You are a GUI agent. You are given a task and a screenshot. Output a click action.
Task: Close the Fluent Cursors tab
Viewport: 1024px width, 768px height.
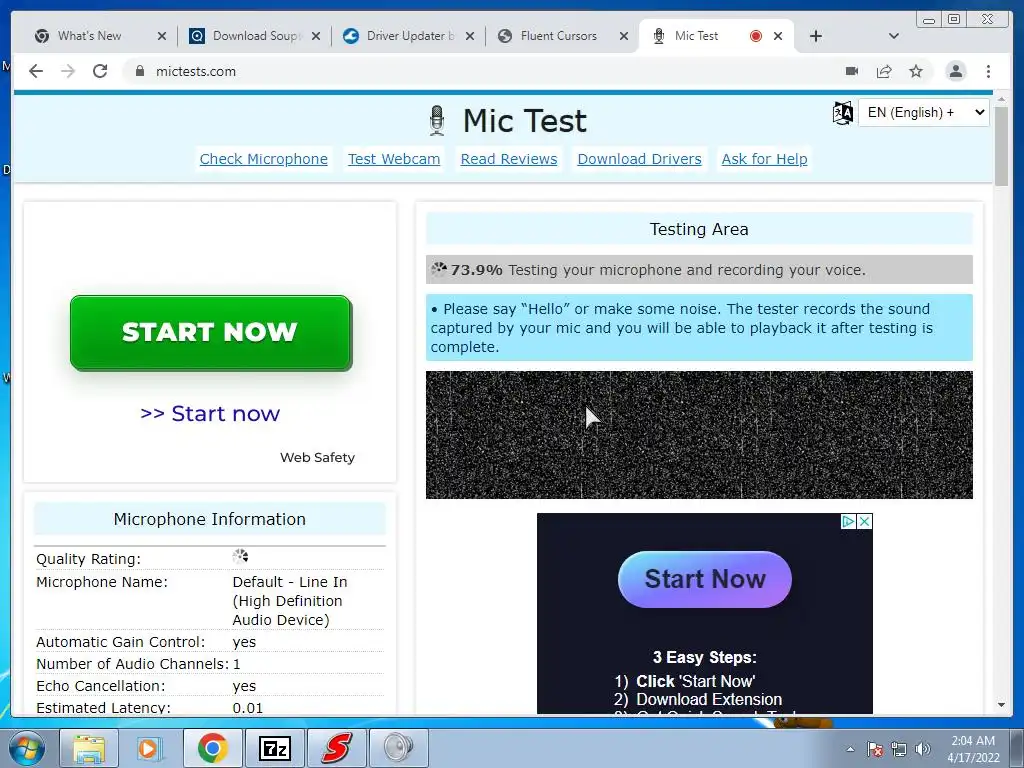[624, 36]
